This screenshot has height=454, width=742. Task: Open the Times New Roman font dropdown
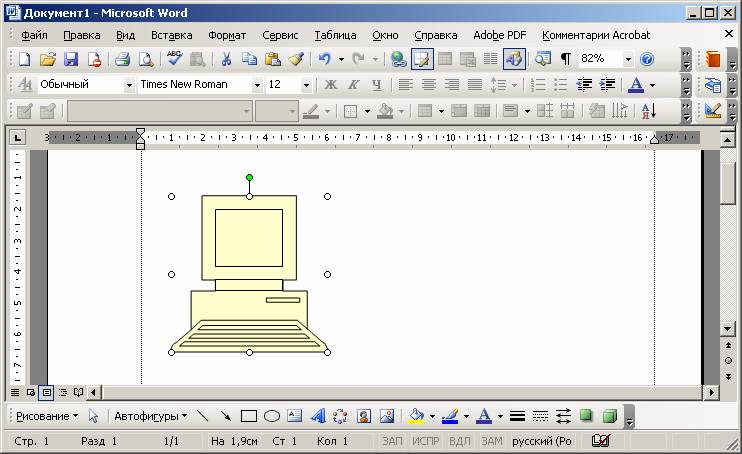click(x=257, y=85)
